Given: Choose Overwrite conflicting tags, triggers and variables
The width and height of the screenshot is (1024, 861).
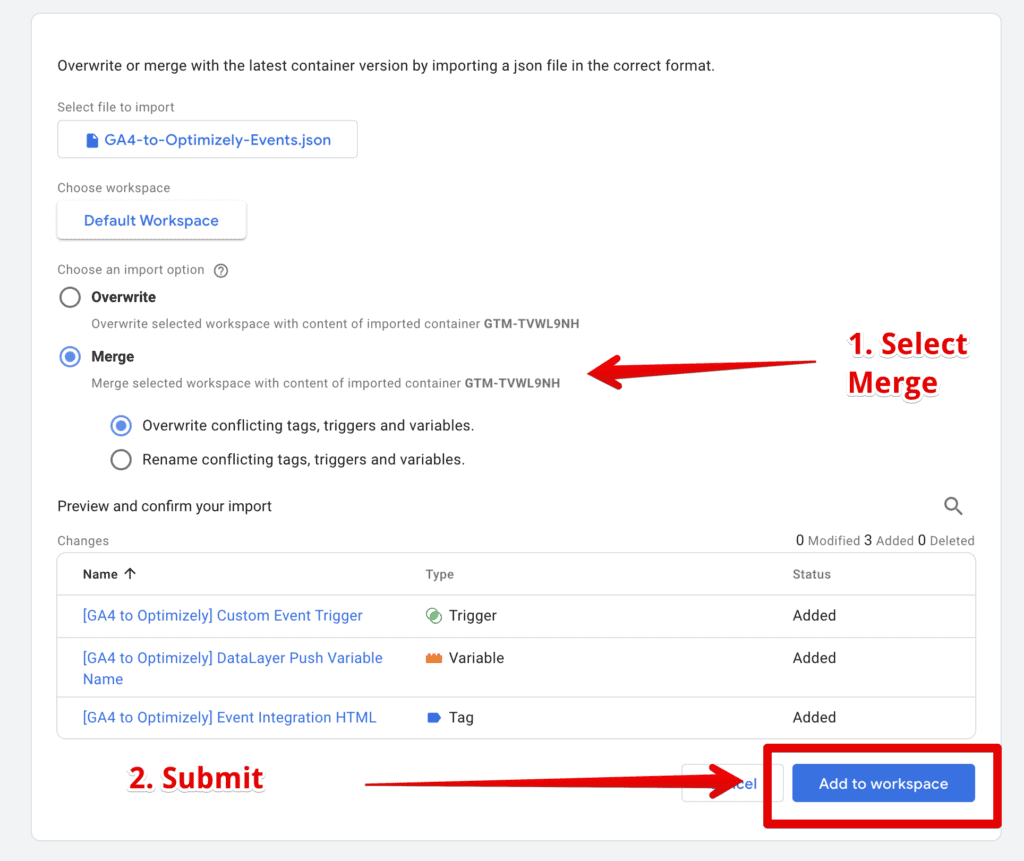Looking at the screenshot, I should pyautogui.click(x=121, y=425).
